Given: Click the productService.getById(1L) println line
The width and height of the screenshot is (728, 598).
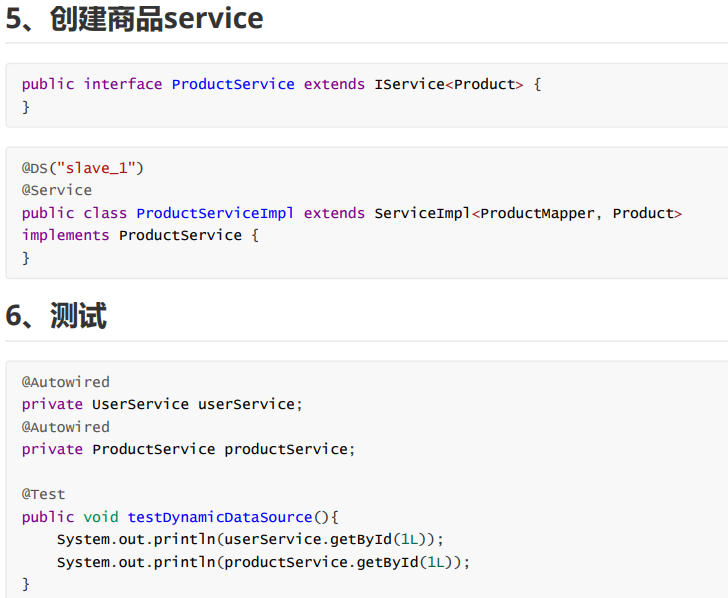Looking at the screenshot, I should point(263,562).
